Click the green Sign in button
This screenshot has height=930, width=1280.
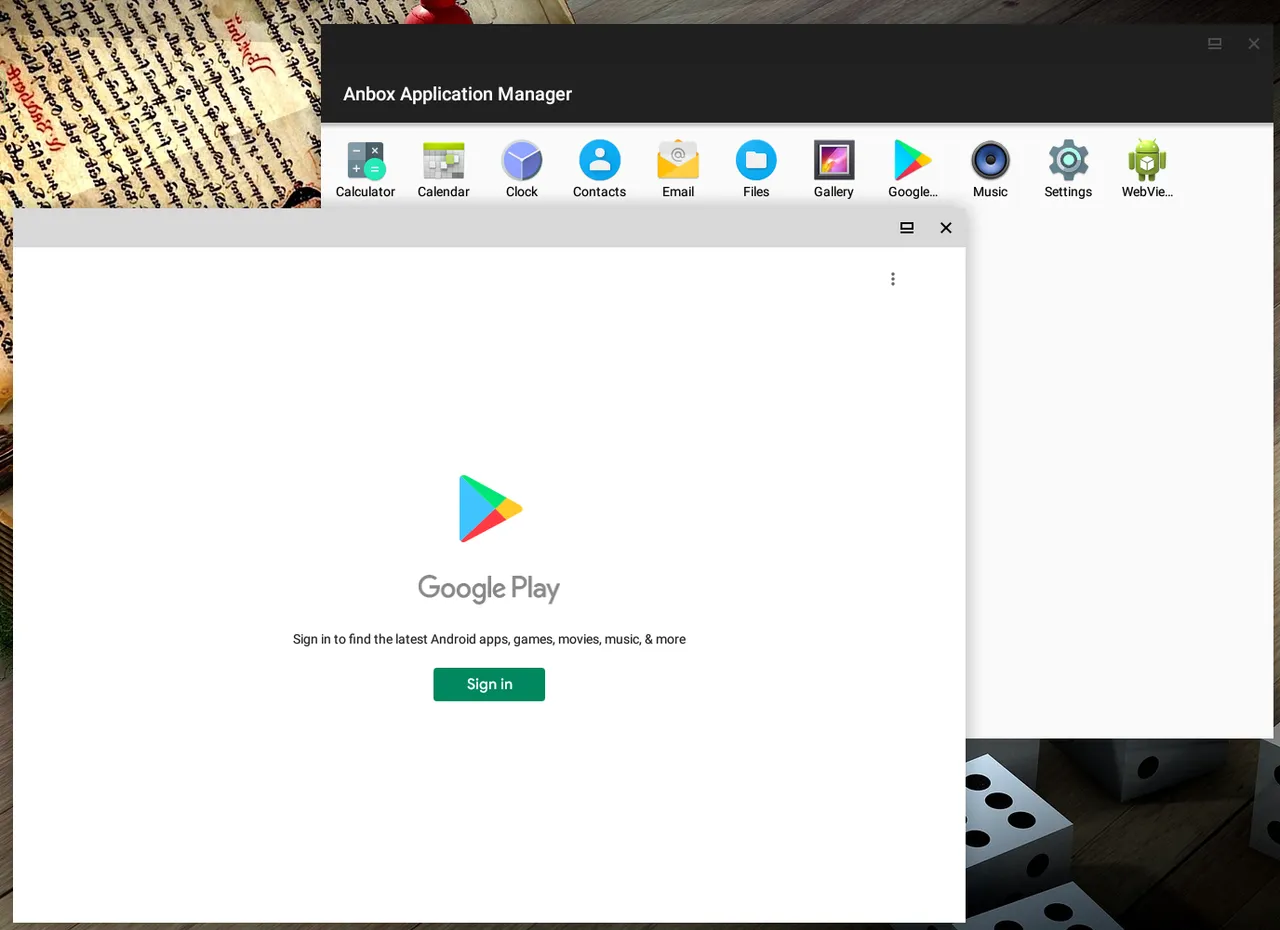tap(489, 684)
